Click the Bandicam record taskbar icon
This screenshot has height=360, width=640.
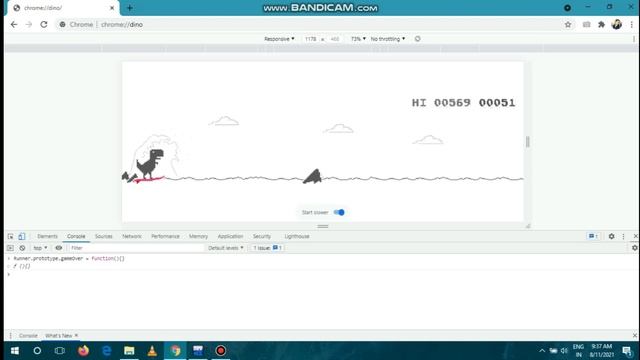tap(221, 351)
